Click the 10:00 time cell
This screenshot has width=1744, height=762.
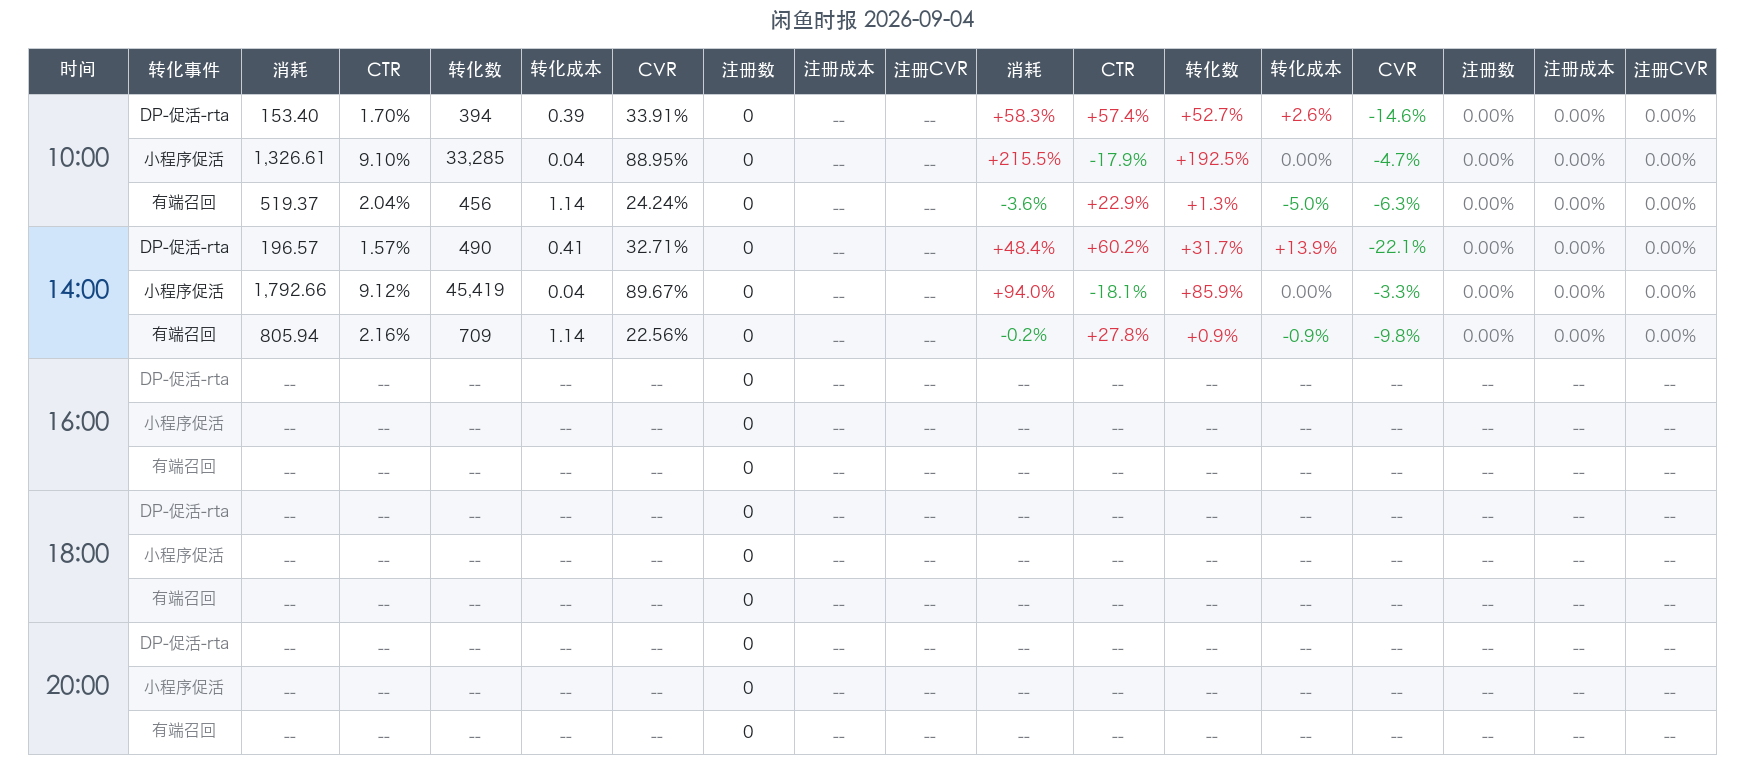coord(78,159)
